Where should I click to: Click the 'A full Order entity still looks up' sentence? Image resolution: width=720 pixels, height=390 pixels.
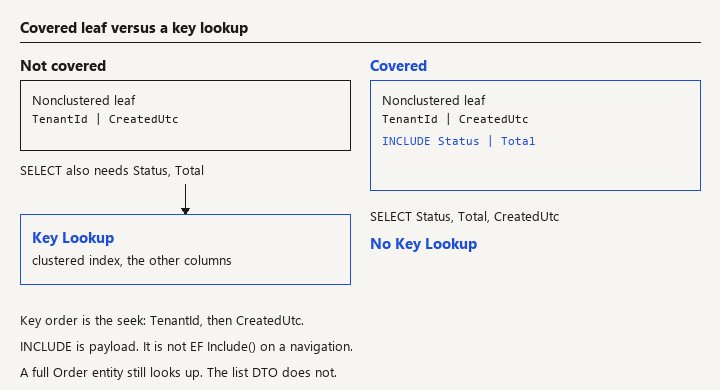(x=178, y=372)
